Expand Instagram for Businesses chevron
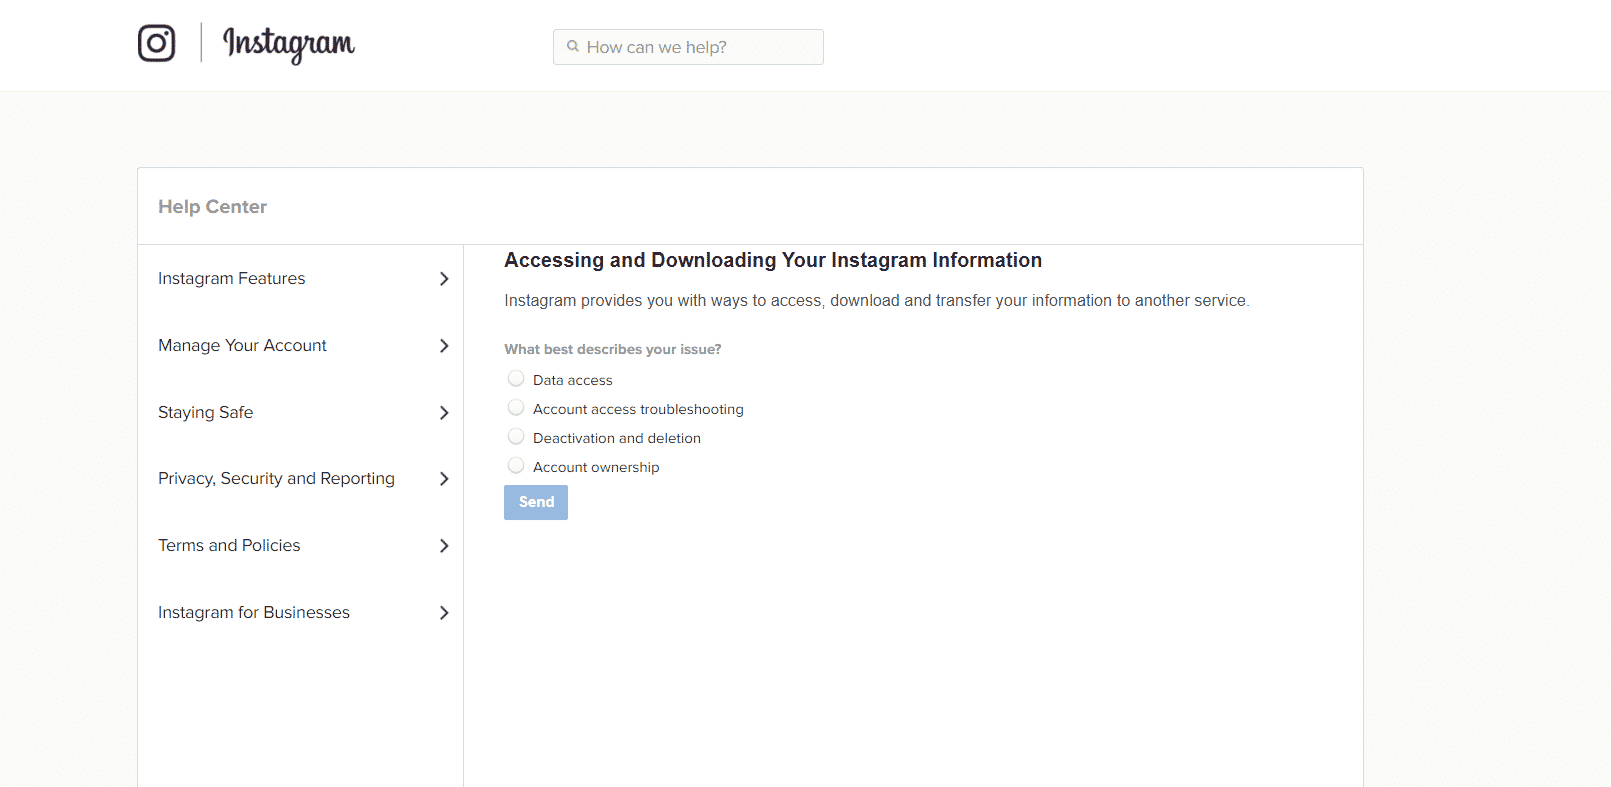Screen dimensions: 1611x787 (x=444, y=613)
